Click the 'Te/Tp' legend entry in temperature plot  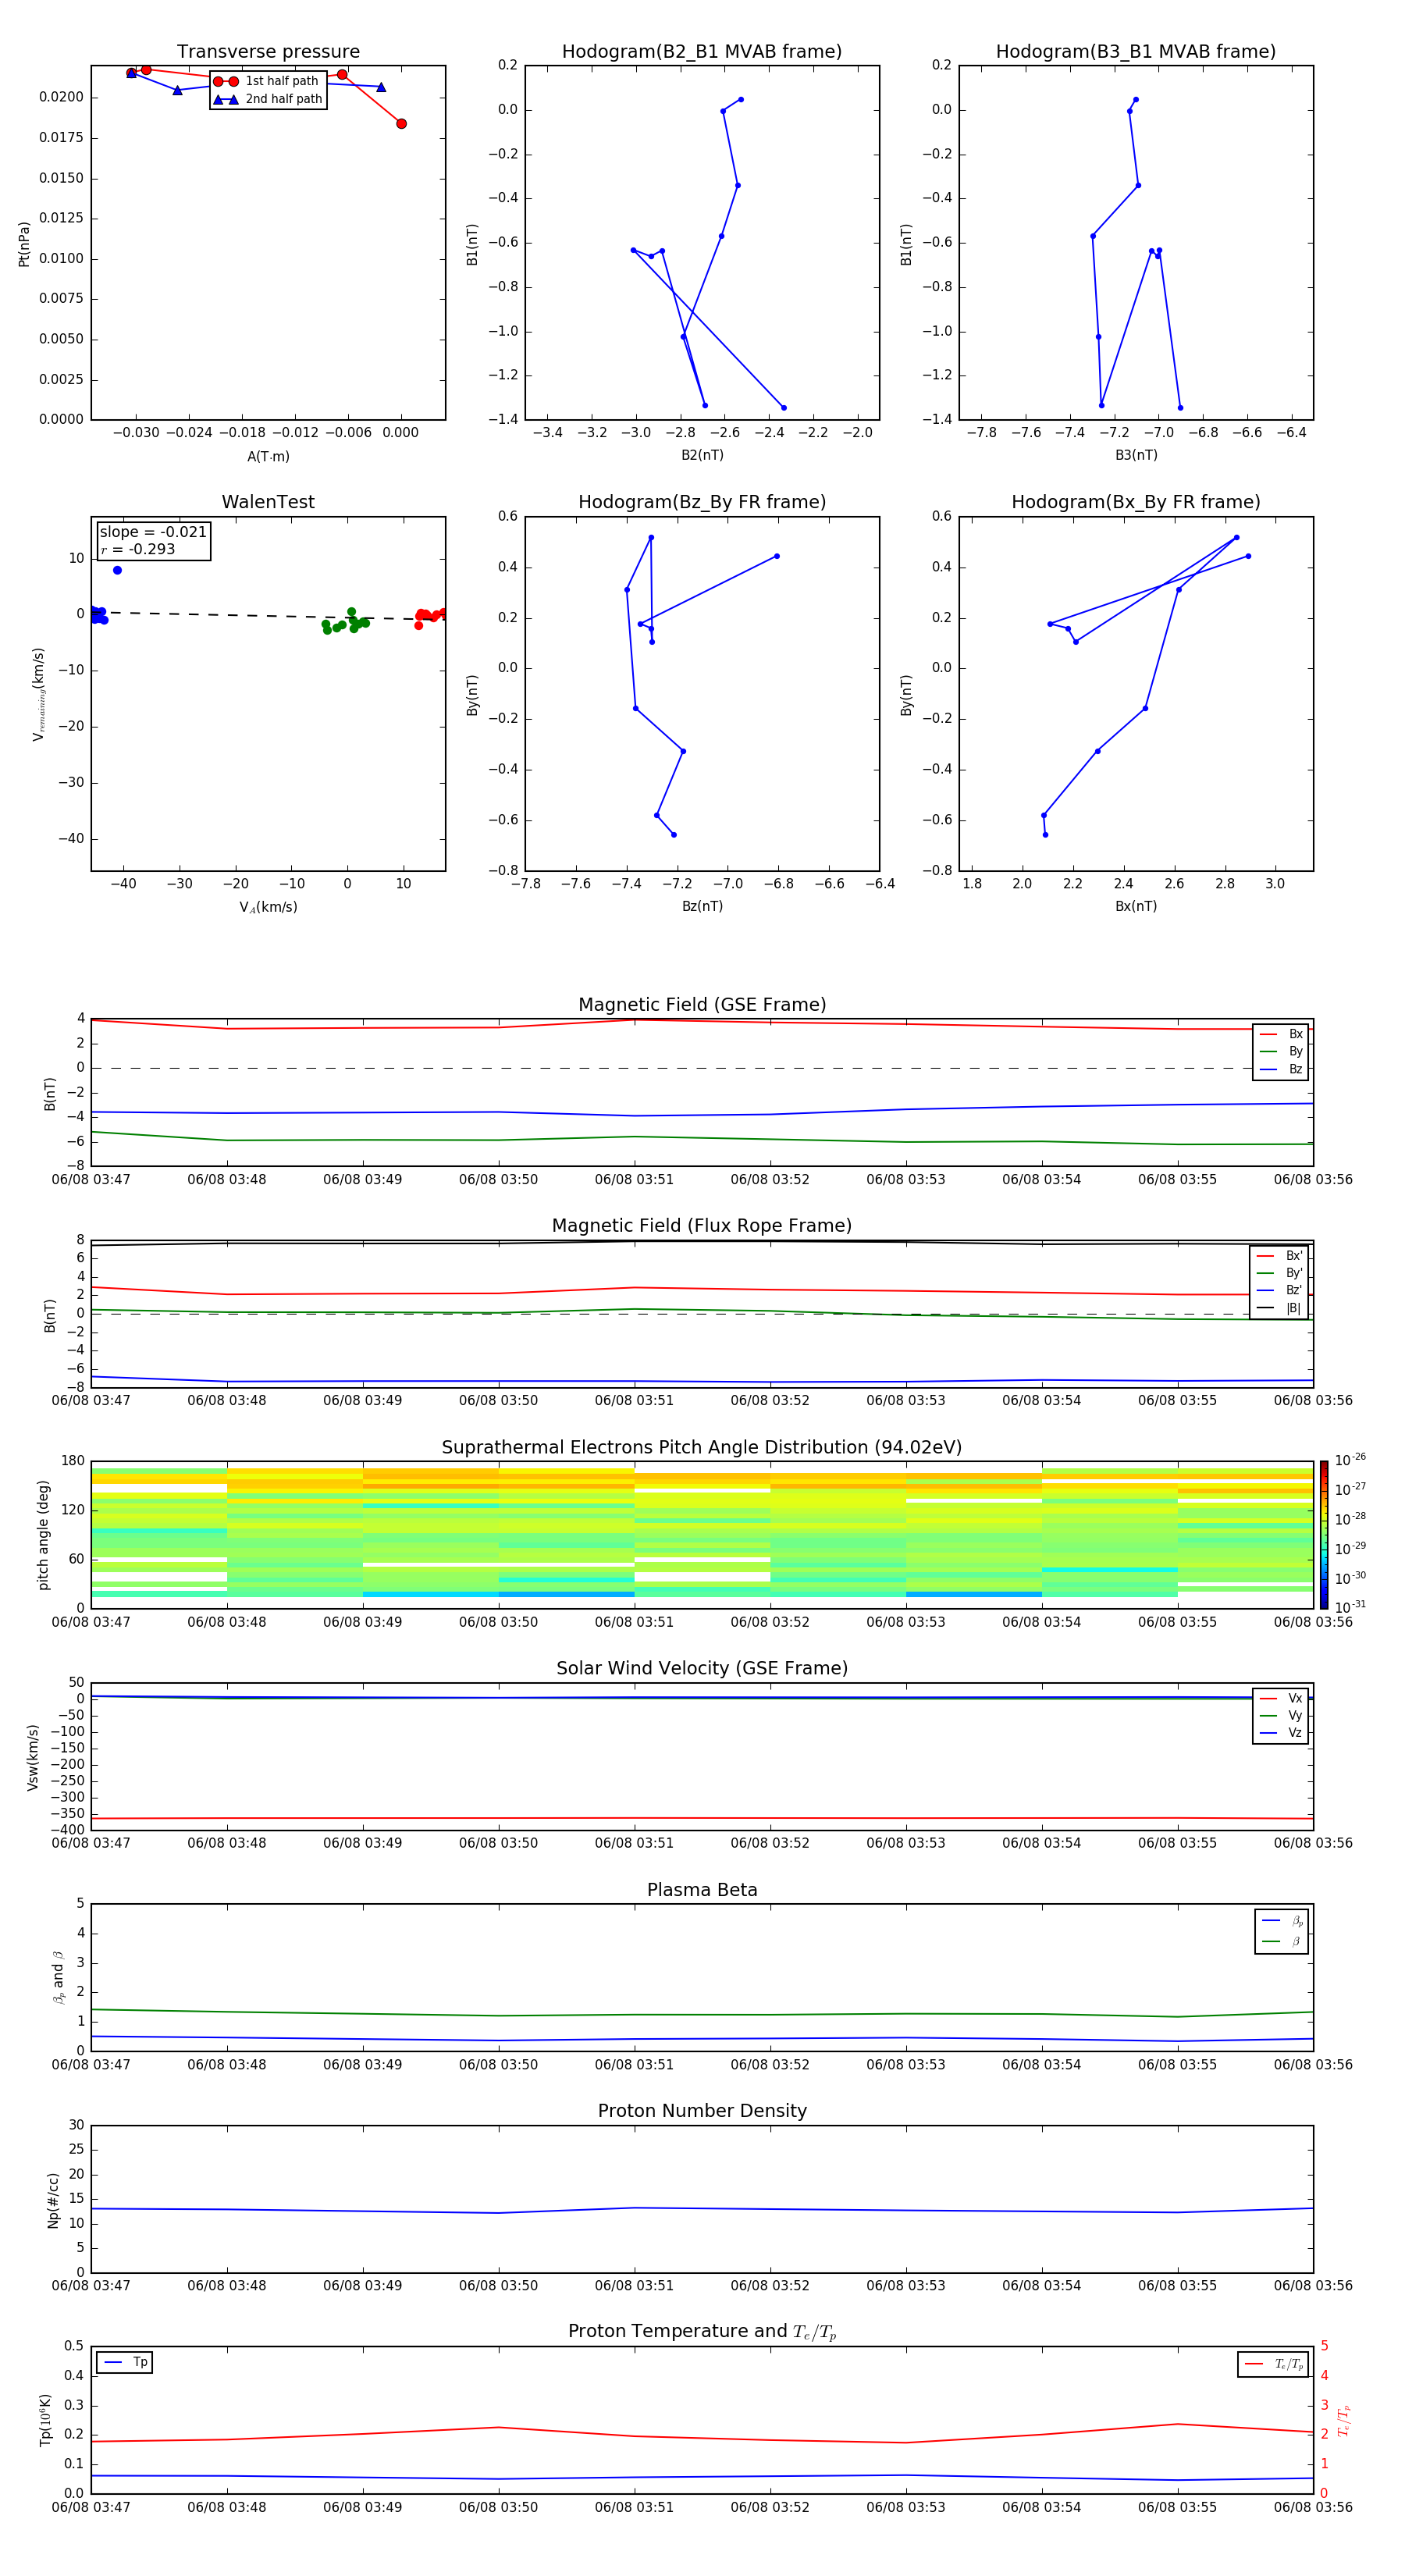tap(1273, 2364)
